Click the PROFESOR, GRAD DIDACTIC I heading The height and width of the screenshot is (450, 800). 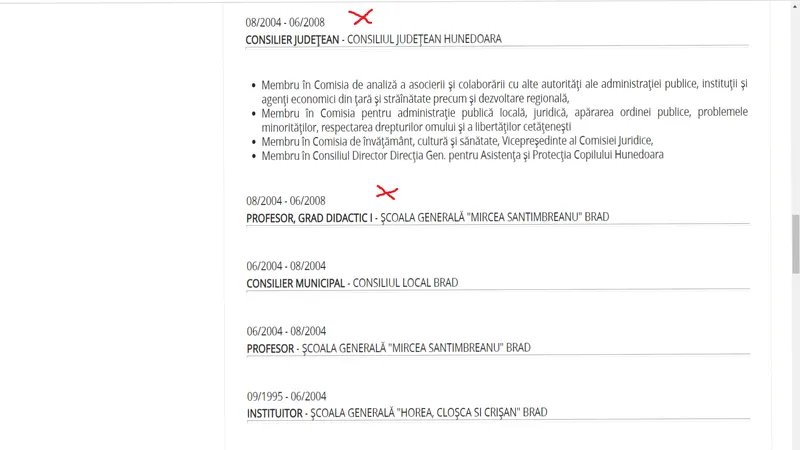pos(309,217)
